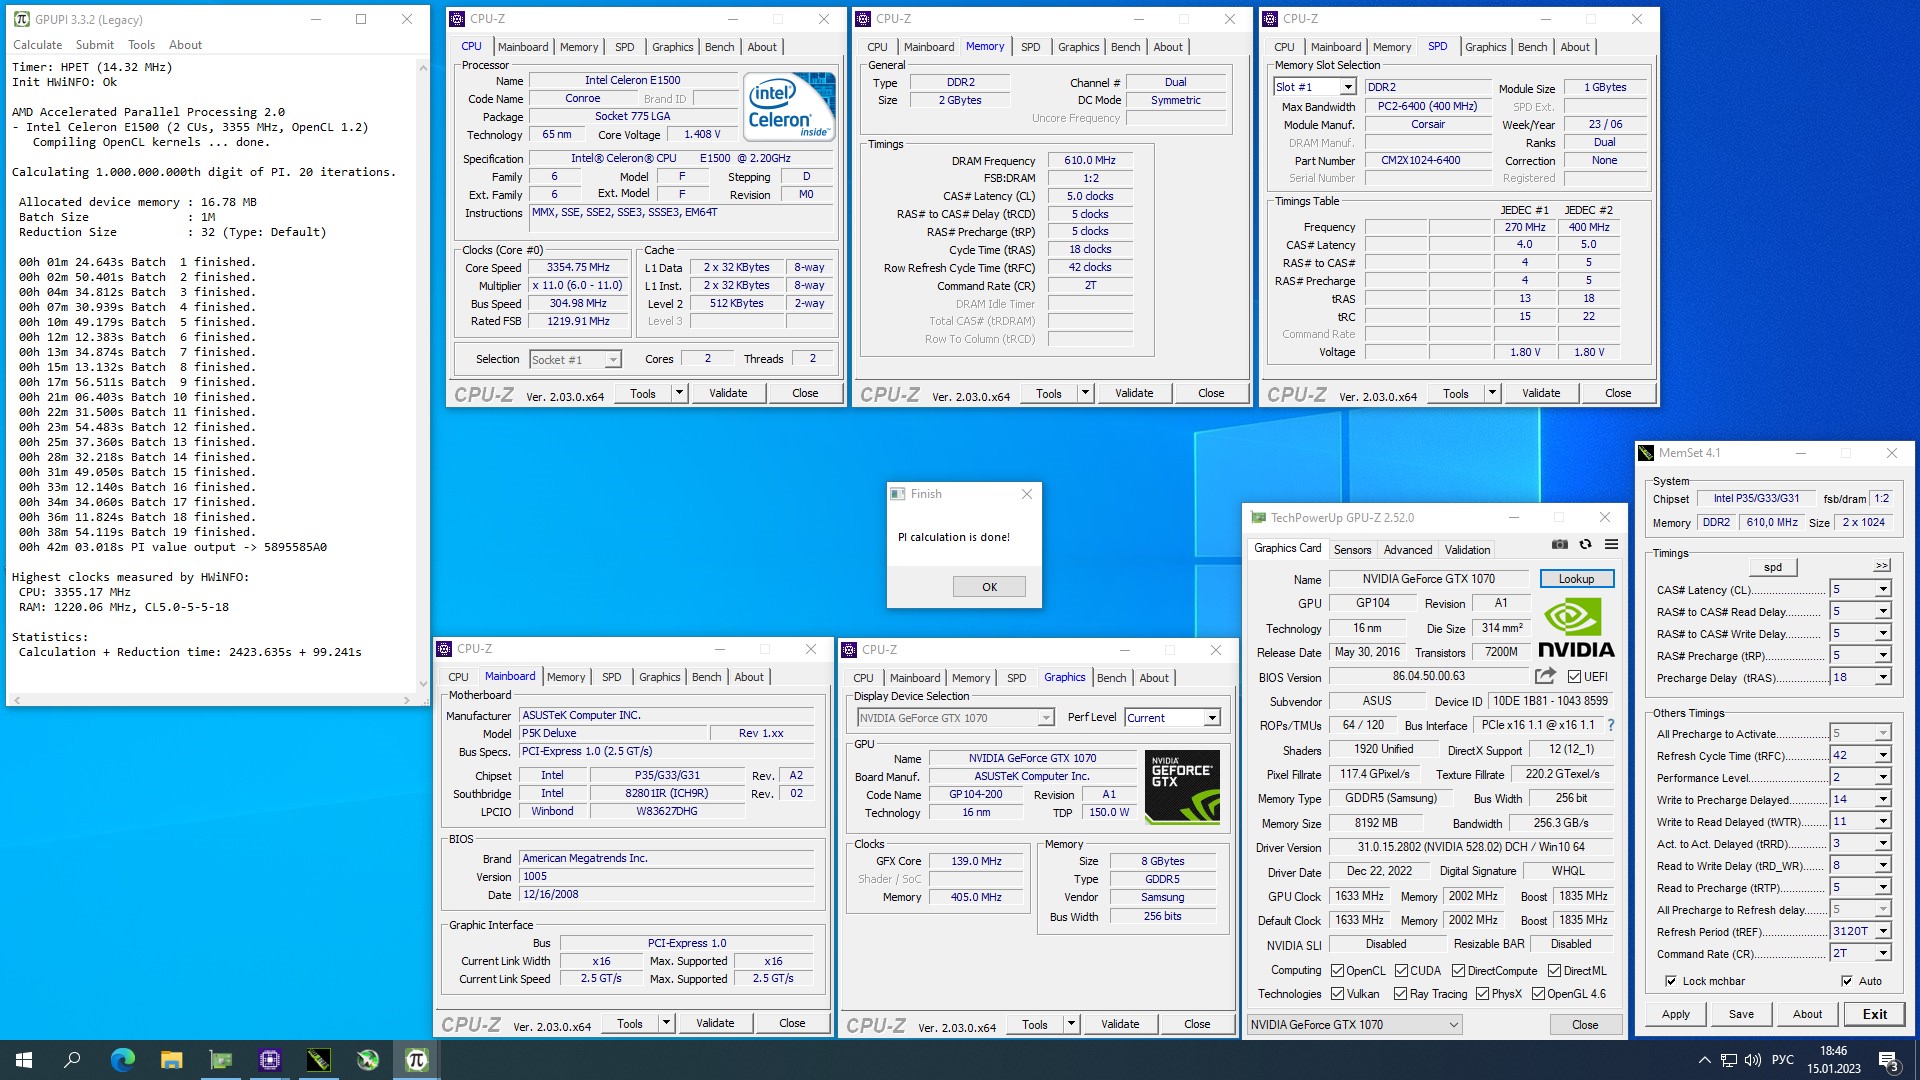Click the NVIDIA logo in GPU-Z
1920x1080 pixels.
click(1576, 627)
